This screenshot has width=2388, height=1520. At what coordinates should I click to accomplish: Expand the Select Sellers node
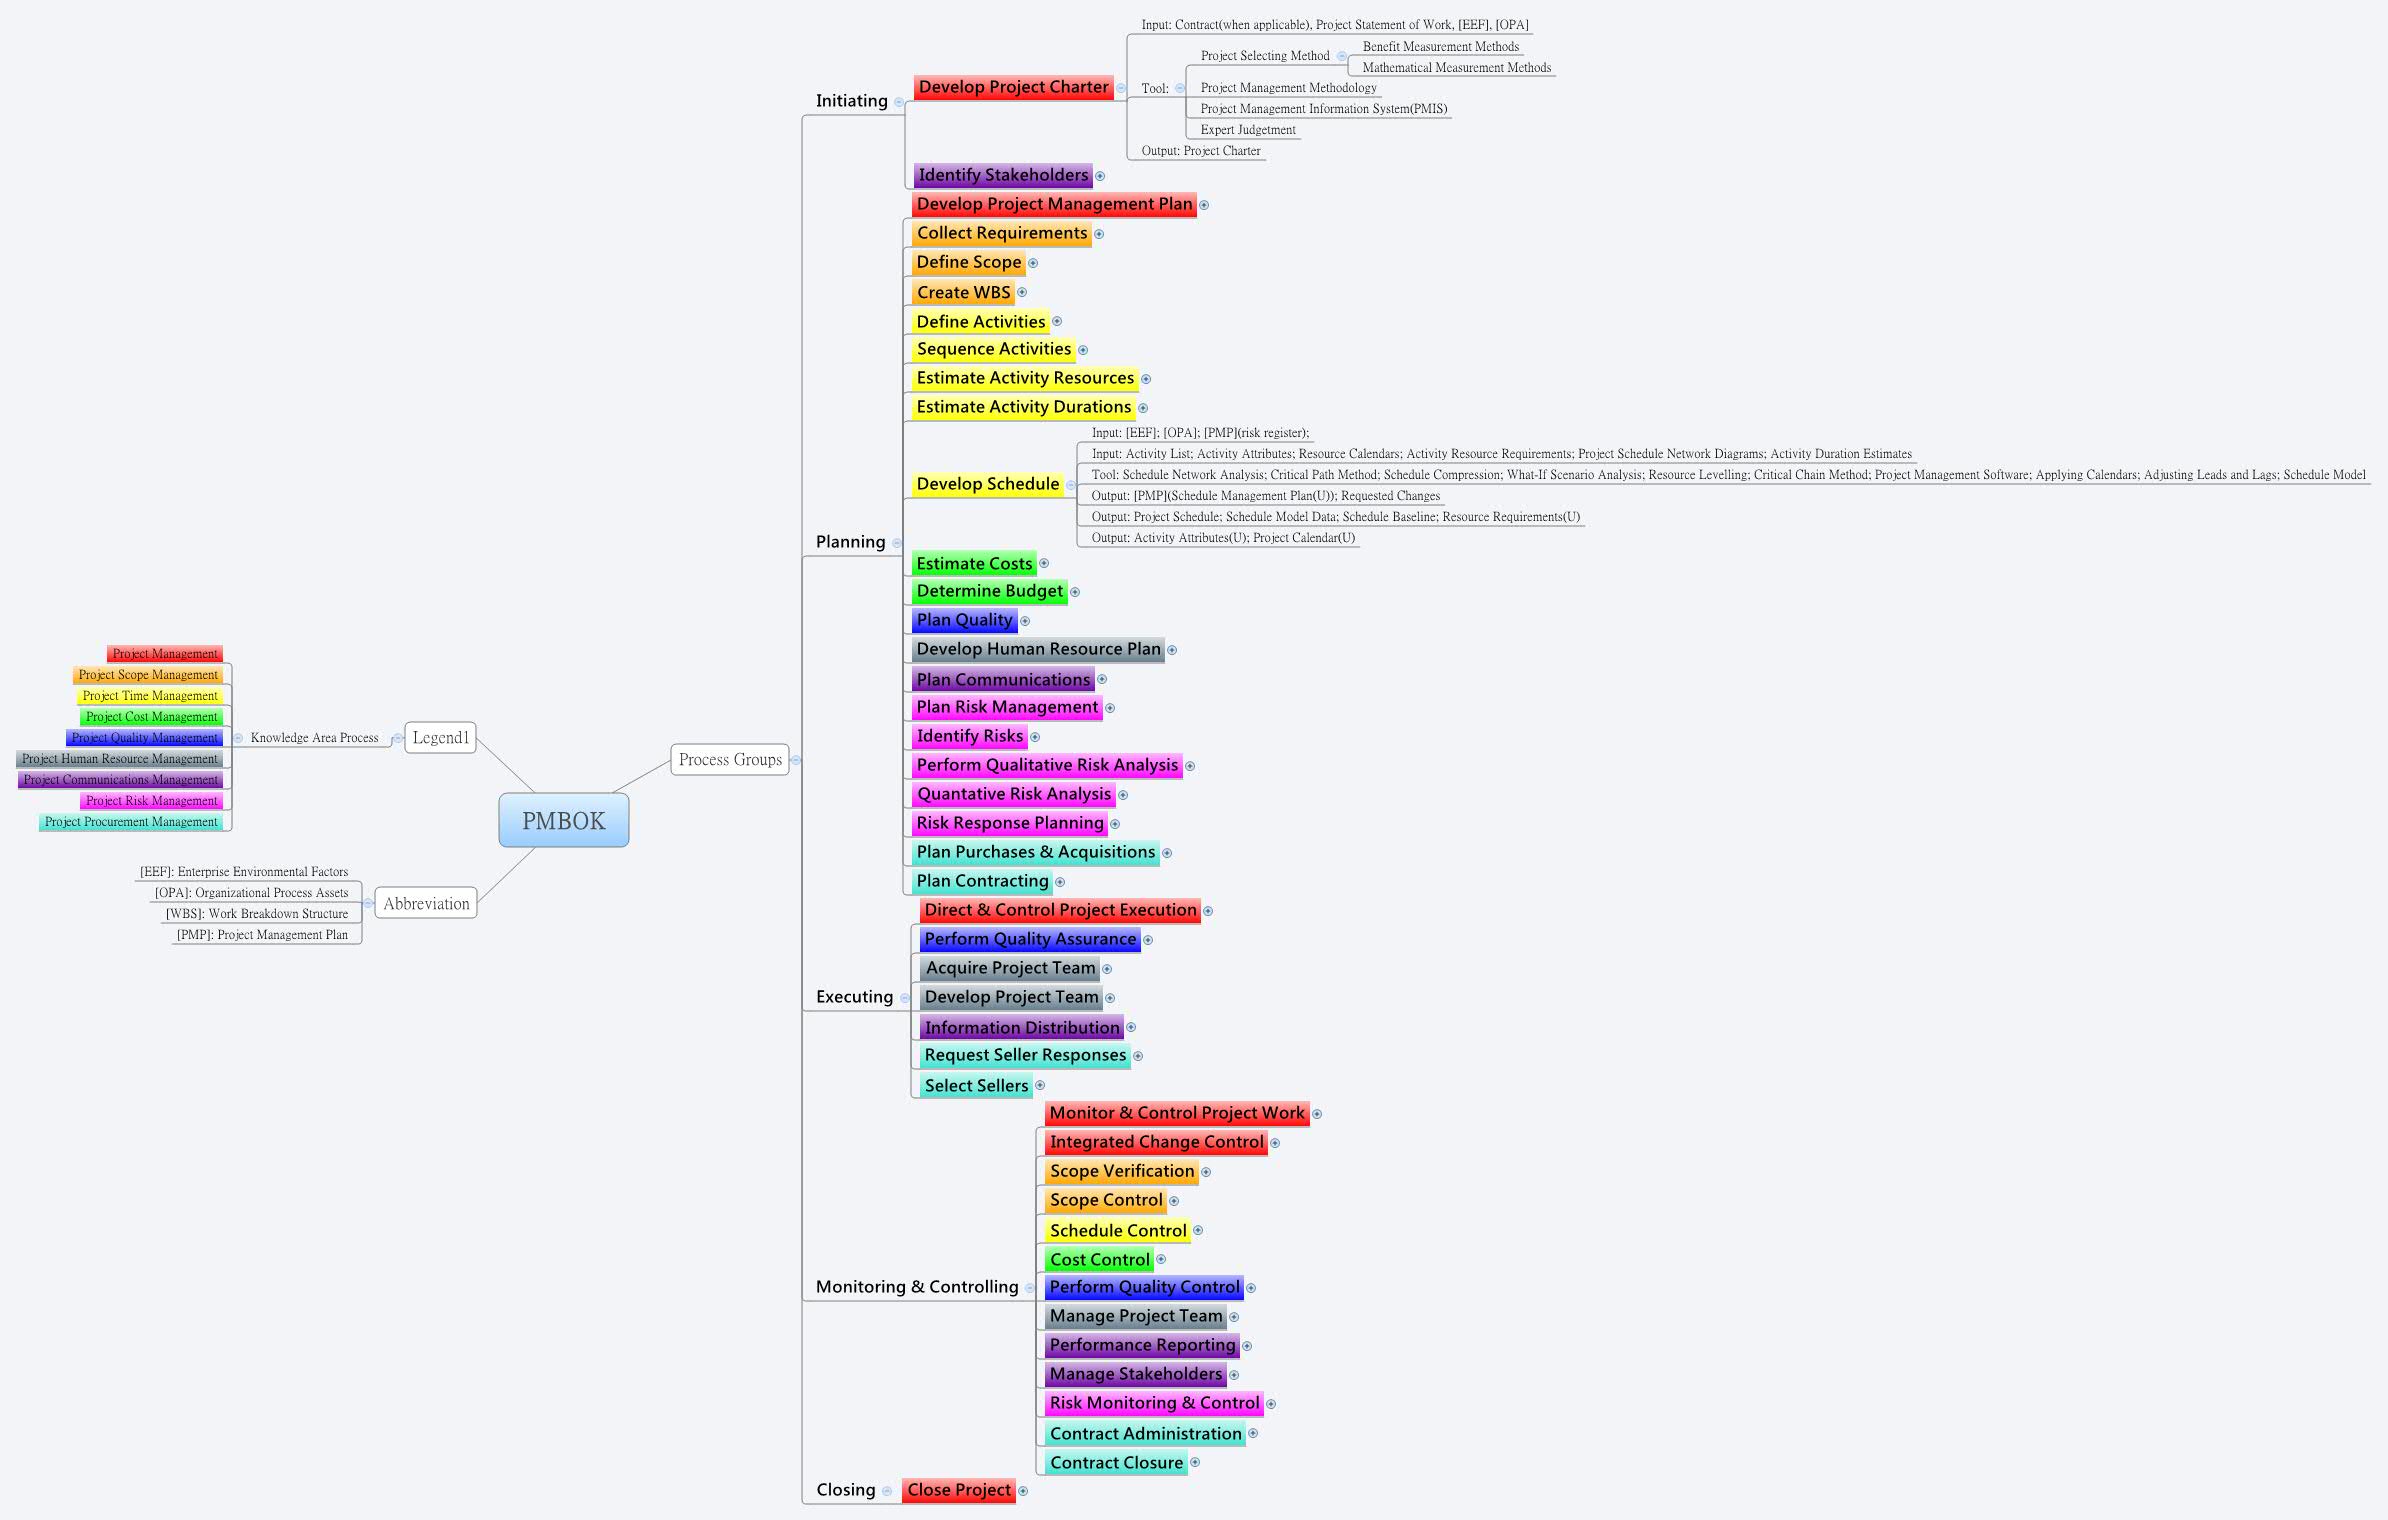pyautogui.click(x=1040, y=1086)
